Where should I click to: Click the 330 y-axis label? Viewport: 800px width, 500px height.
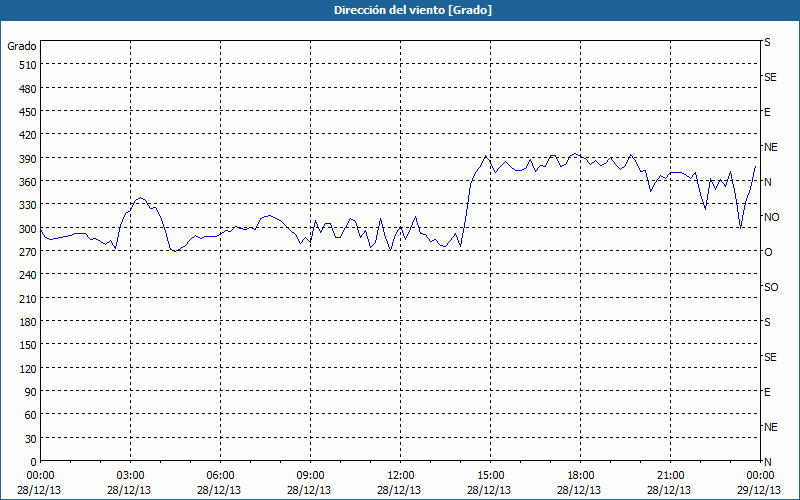[x=29, y=205]
